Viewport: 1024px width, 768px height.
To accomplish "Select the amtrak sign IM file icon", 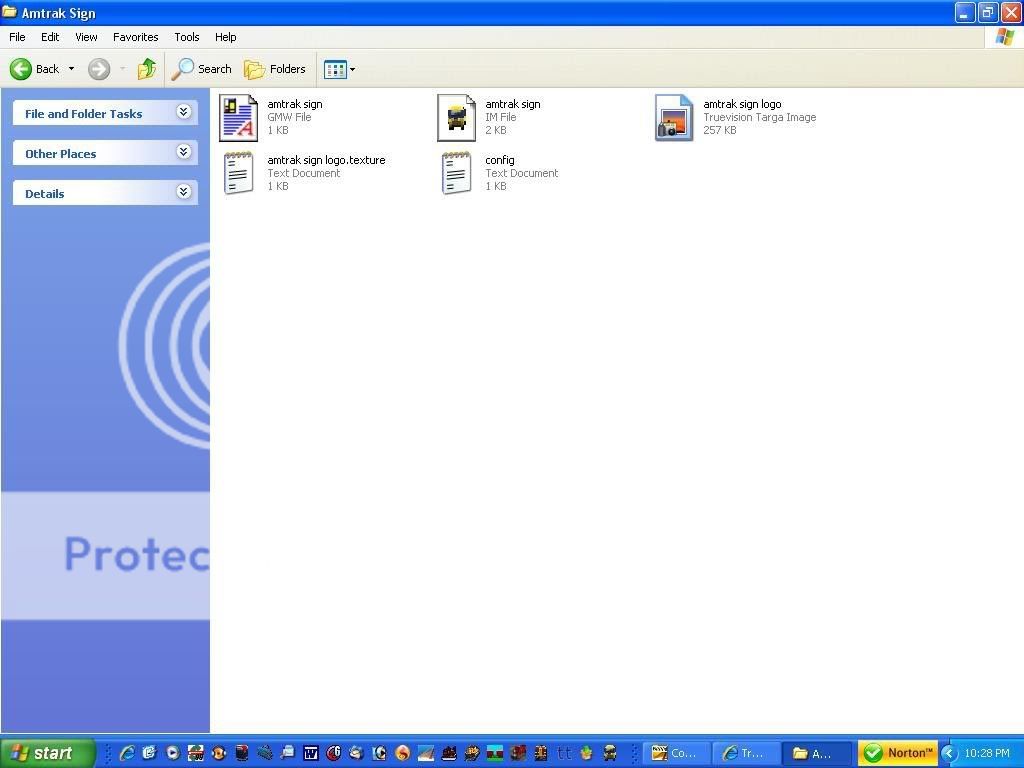I will [456, 118].
